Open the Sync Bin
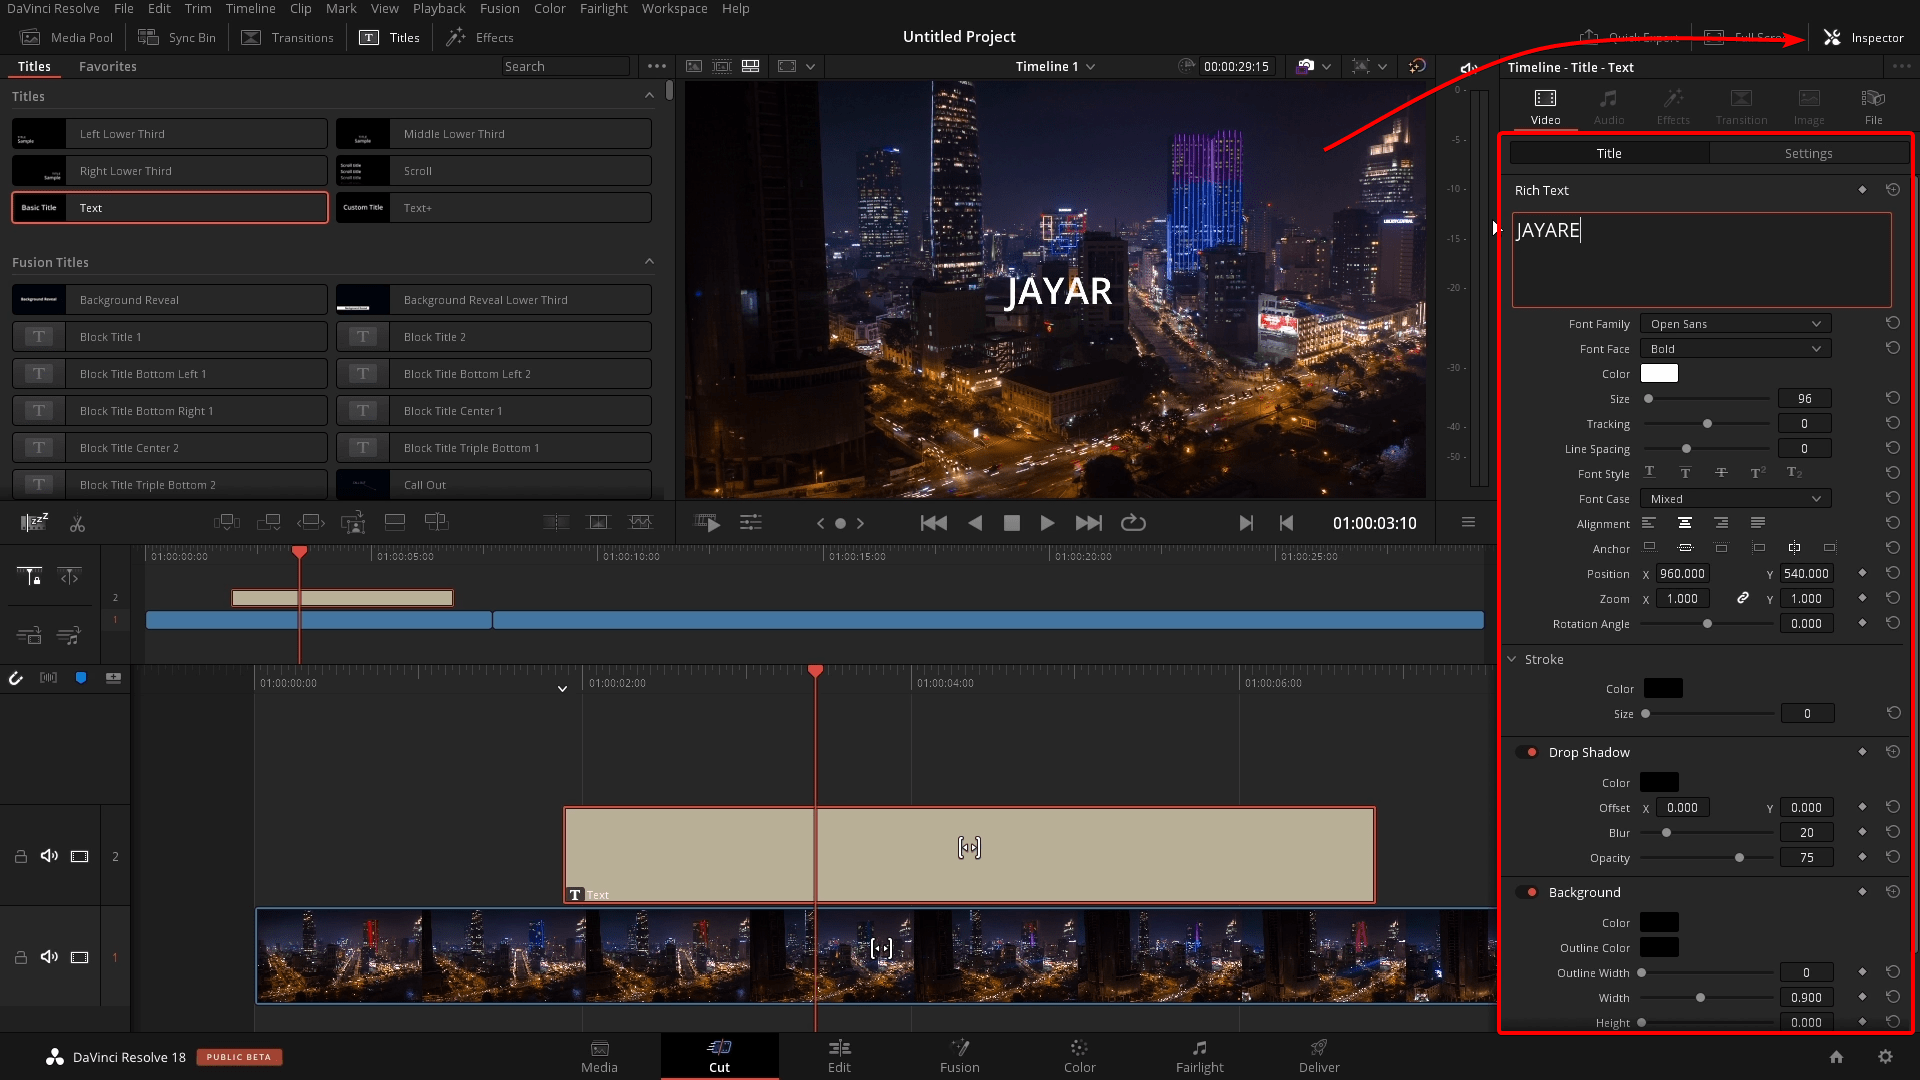Viewport: 1920px width, 1080px height. [x=176, y=37]
